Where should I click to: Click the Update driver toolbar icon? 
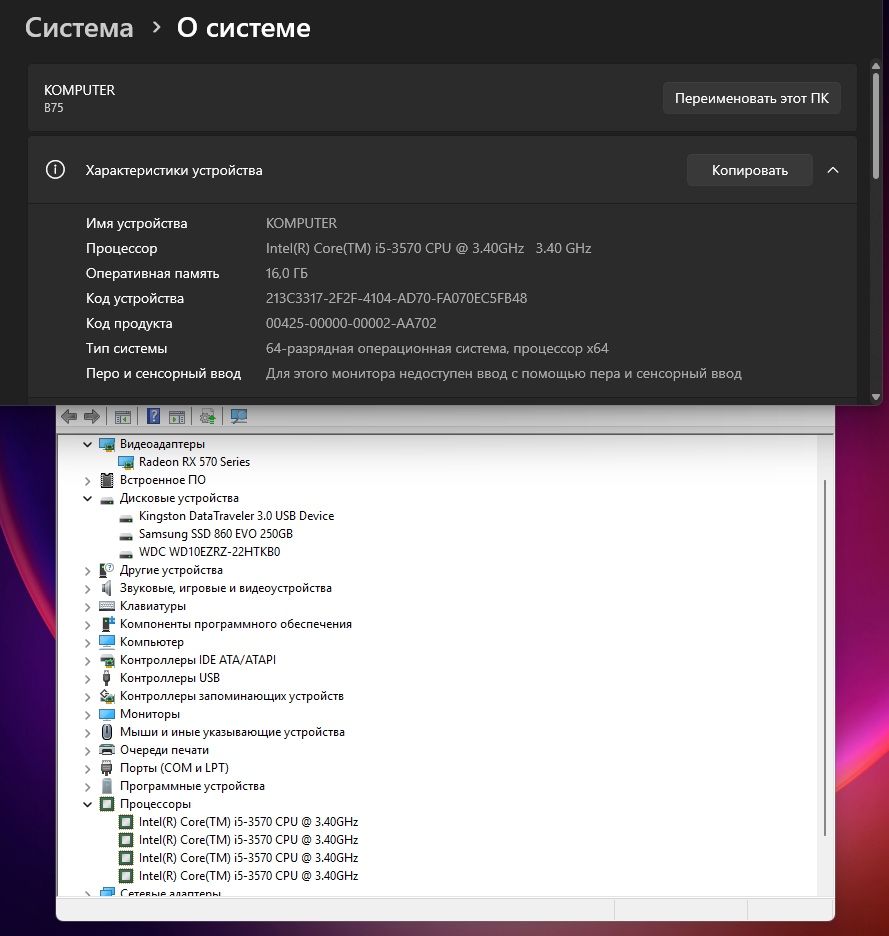(207, 417)
